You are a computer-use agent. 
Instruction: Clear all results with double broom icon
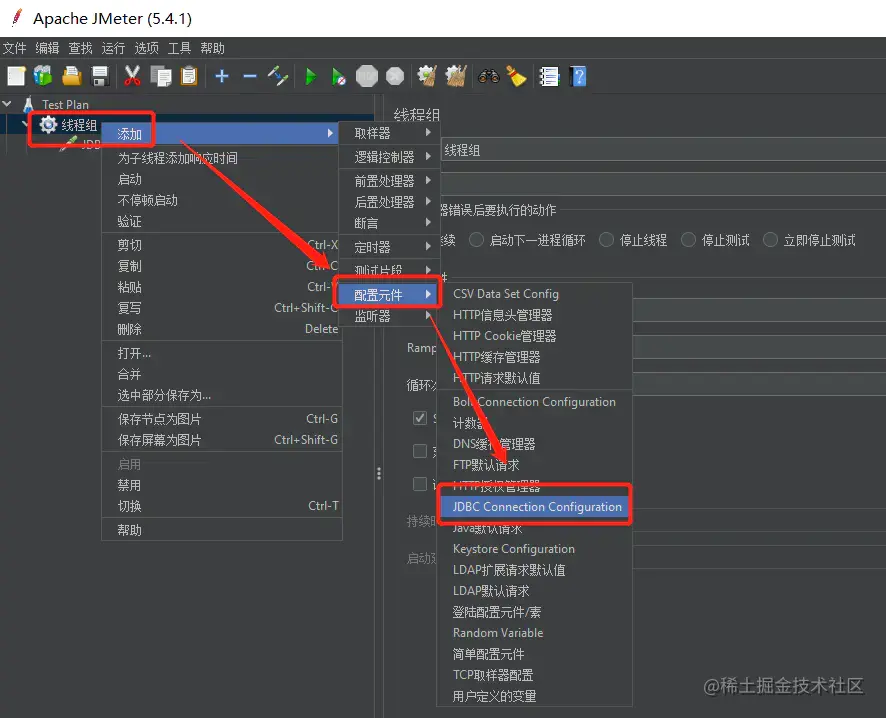pyautogui.click(x=455, y=76)
